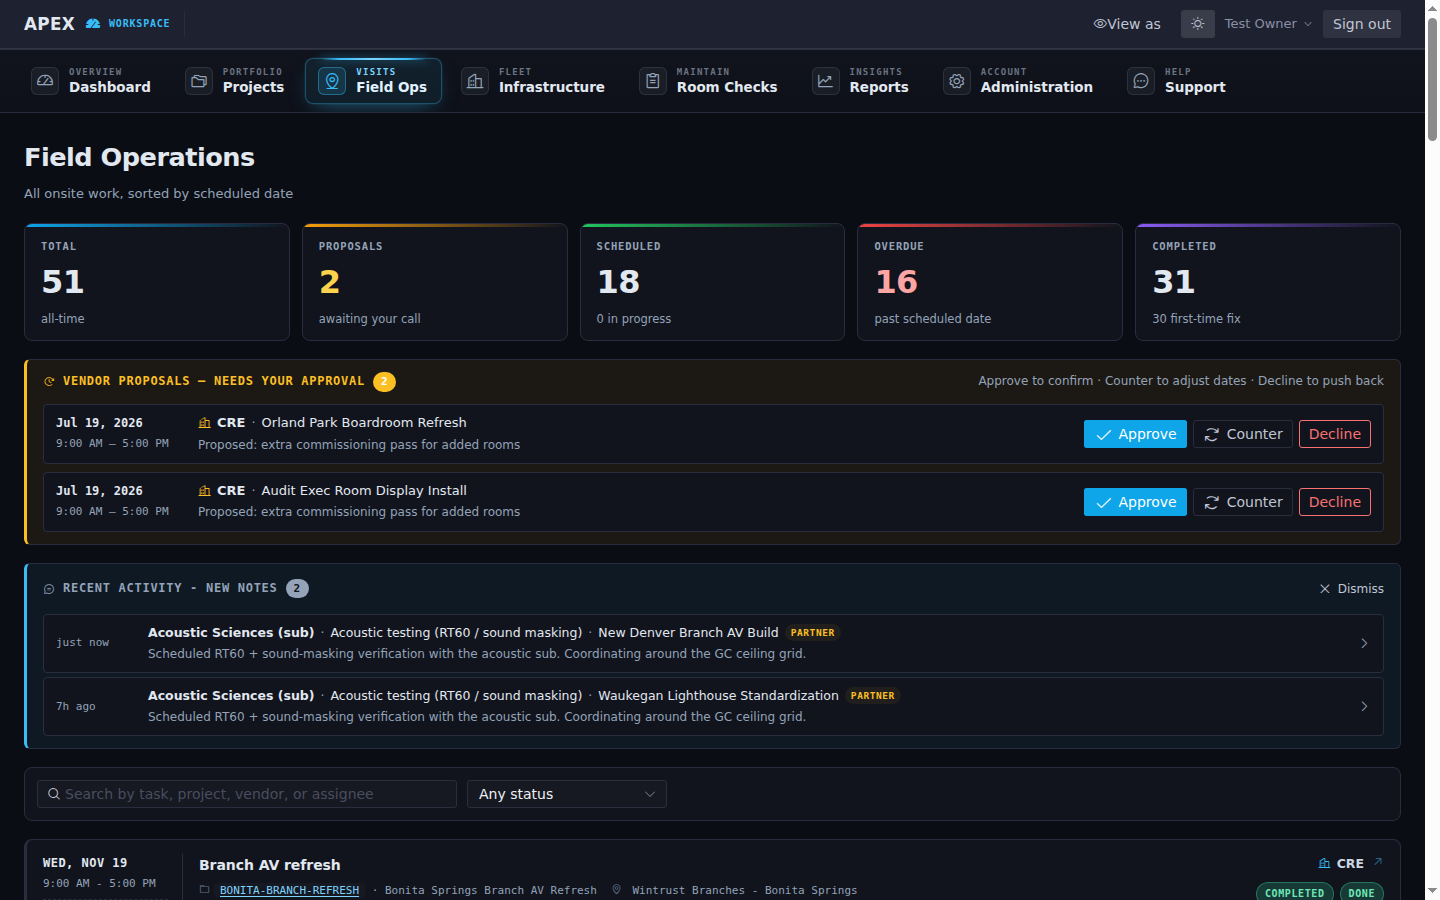Expand the New Denver Branch AV Build note chevron
The image size is (1440, 900).
(x=1364, y=643)
